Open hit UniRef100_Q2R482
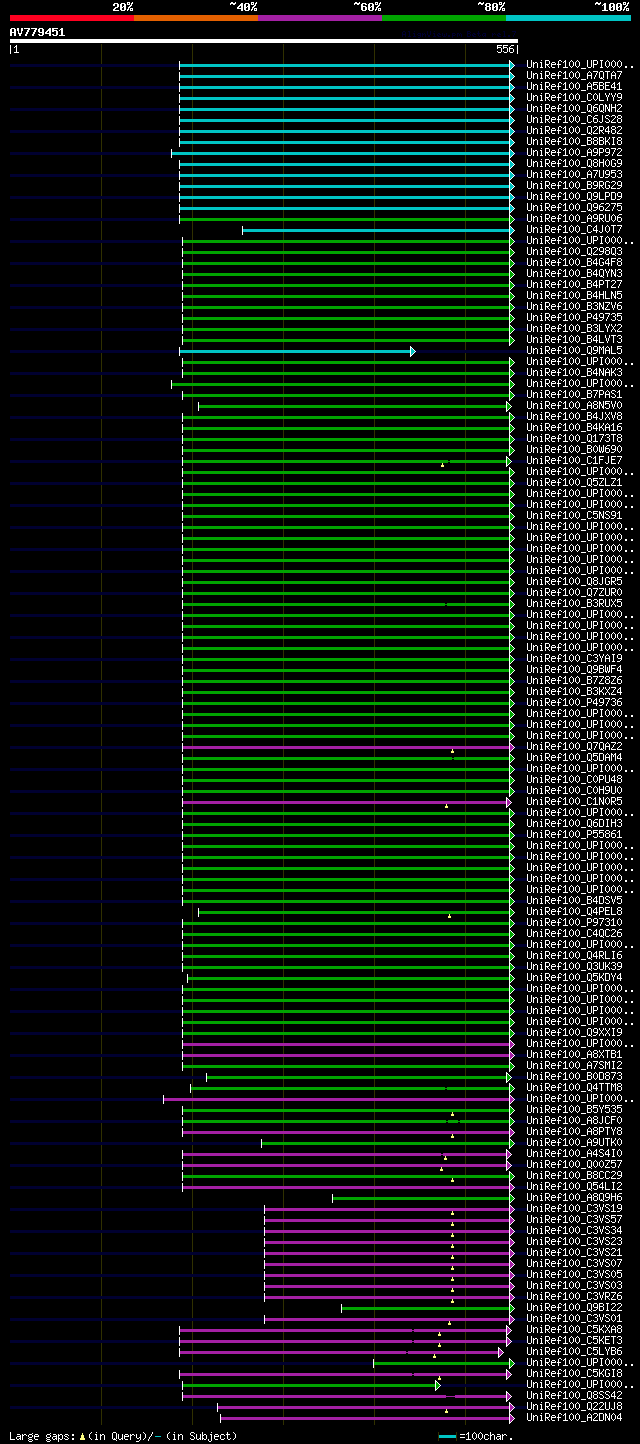Screen dimensions: 640x1444 574,131
